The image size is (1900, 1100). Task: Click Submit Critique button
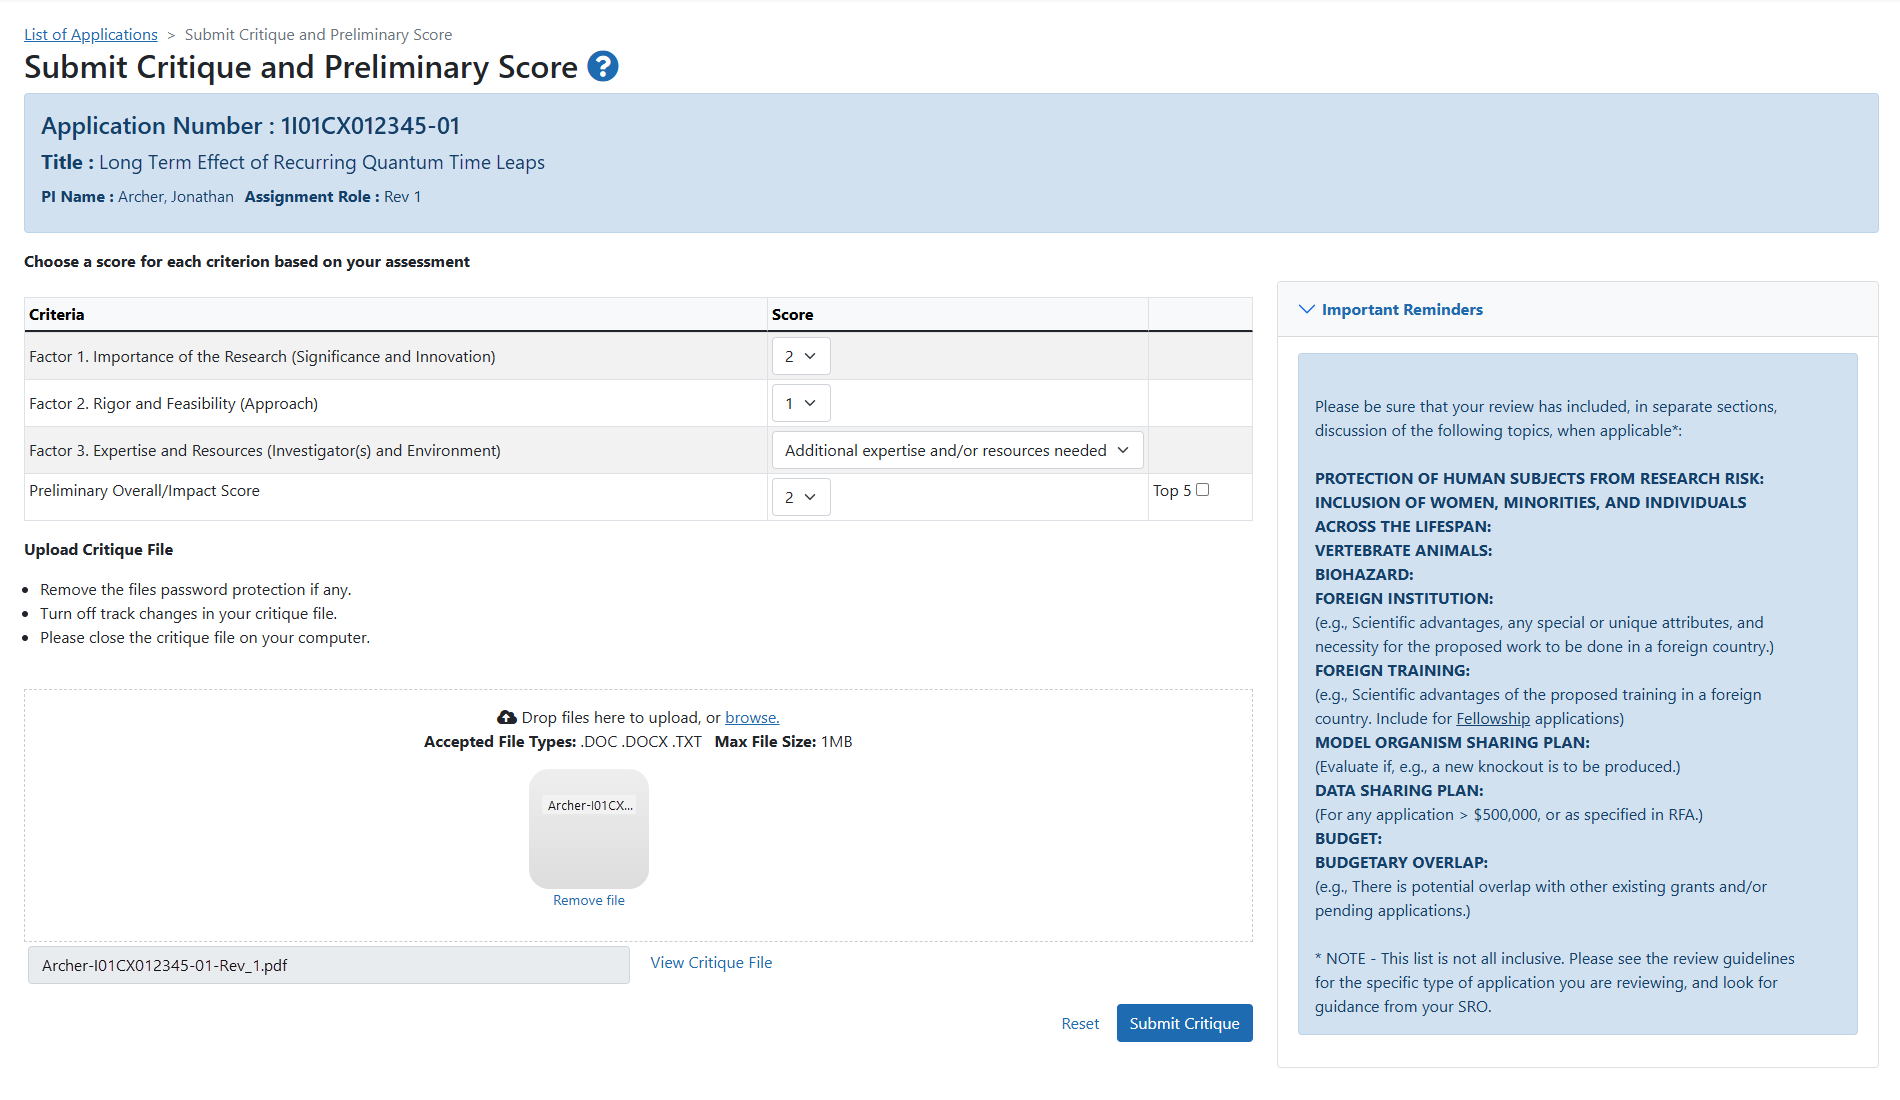tap(1185, 1023)
